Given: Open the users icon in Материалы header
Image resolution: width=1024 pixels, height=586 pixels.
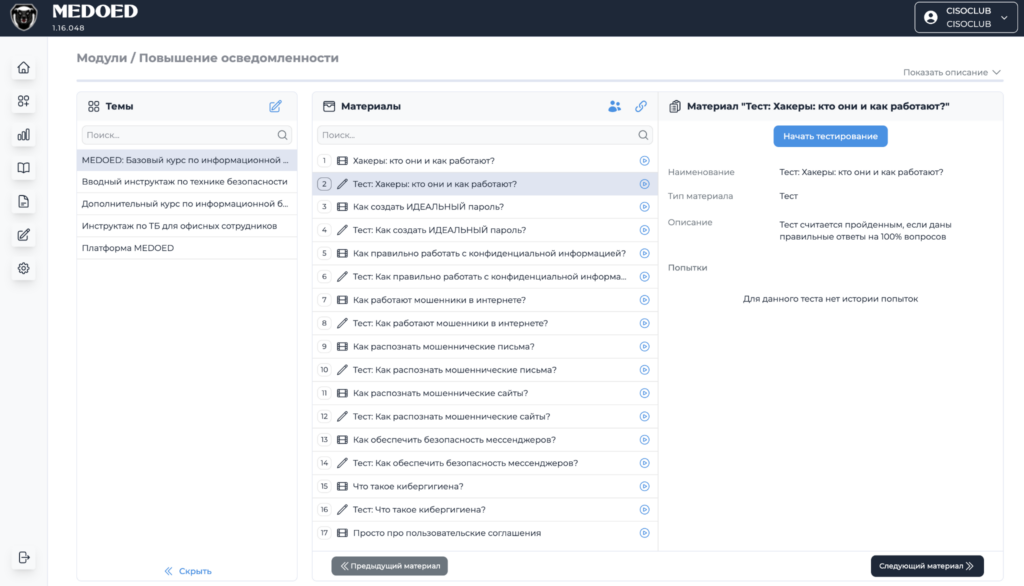Looking at the screenshot, I should pyautogui.click(x=615, y=106).
